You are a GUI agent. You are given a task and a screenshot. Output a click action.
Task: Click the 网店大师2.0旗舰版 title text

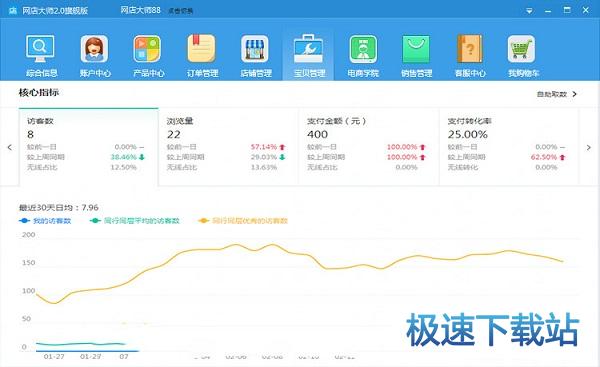(55, 10)
